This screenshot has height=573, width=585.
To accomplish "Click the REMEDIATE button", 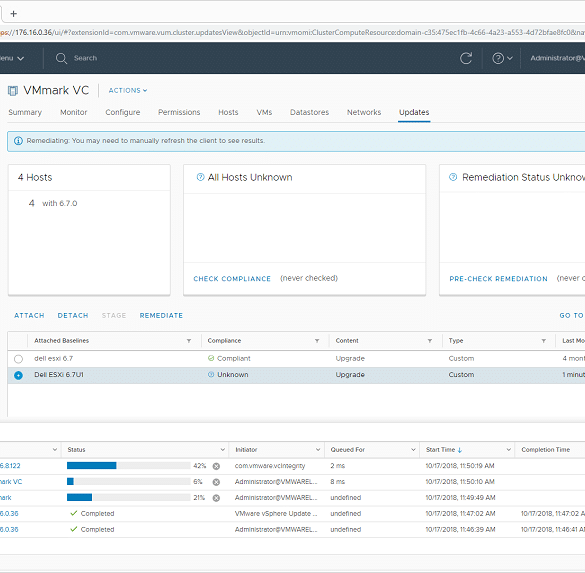I will (x=161, y=316).
